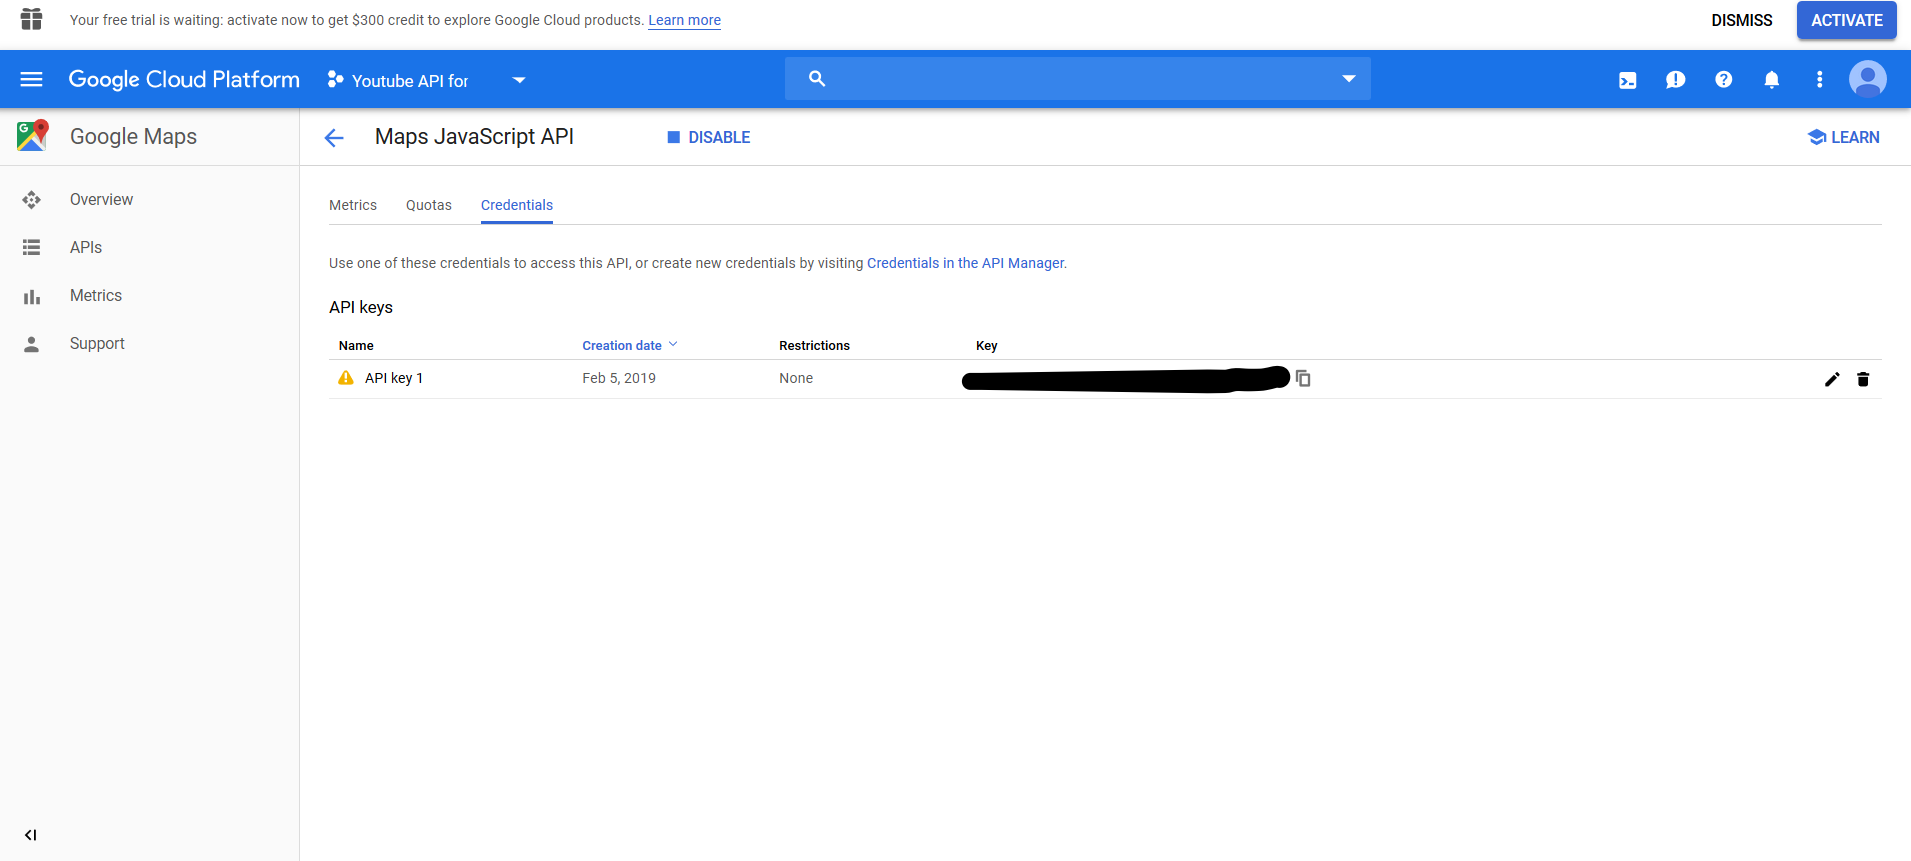The height and width of the screenshot is (861, 1911).
Task: Switch to the Metrics tab
Action: pos(353,205)
